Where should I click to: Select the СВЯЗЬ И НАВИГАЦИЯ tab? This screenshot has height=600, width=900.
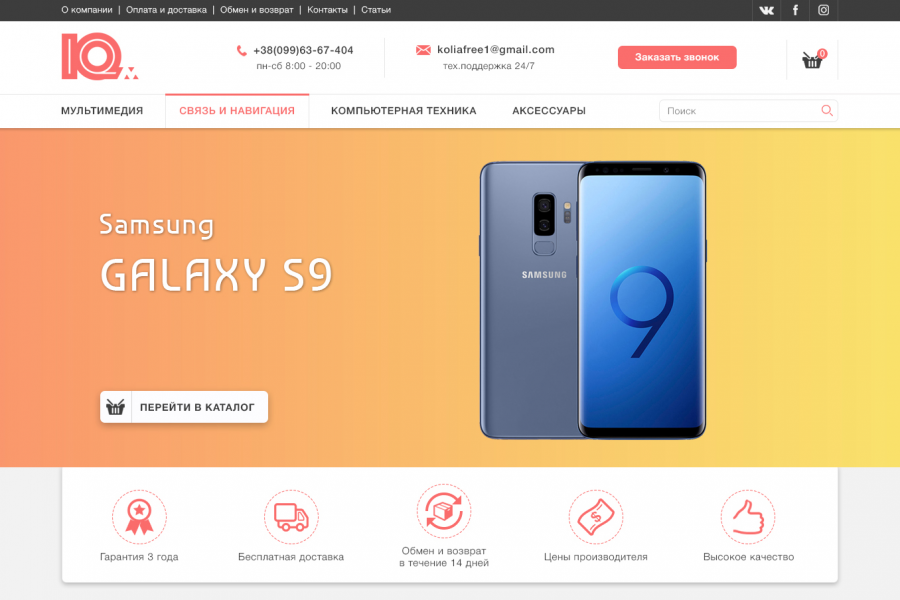point(237,111)
